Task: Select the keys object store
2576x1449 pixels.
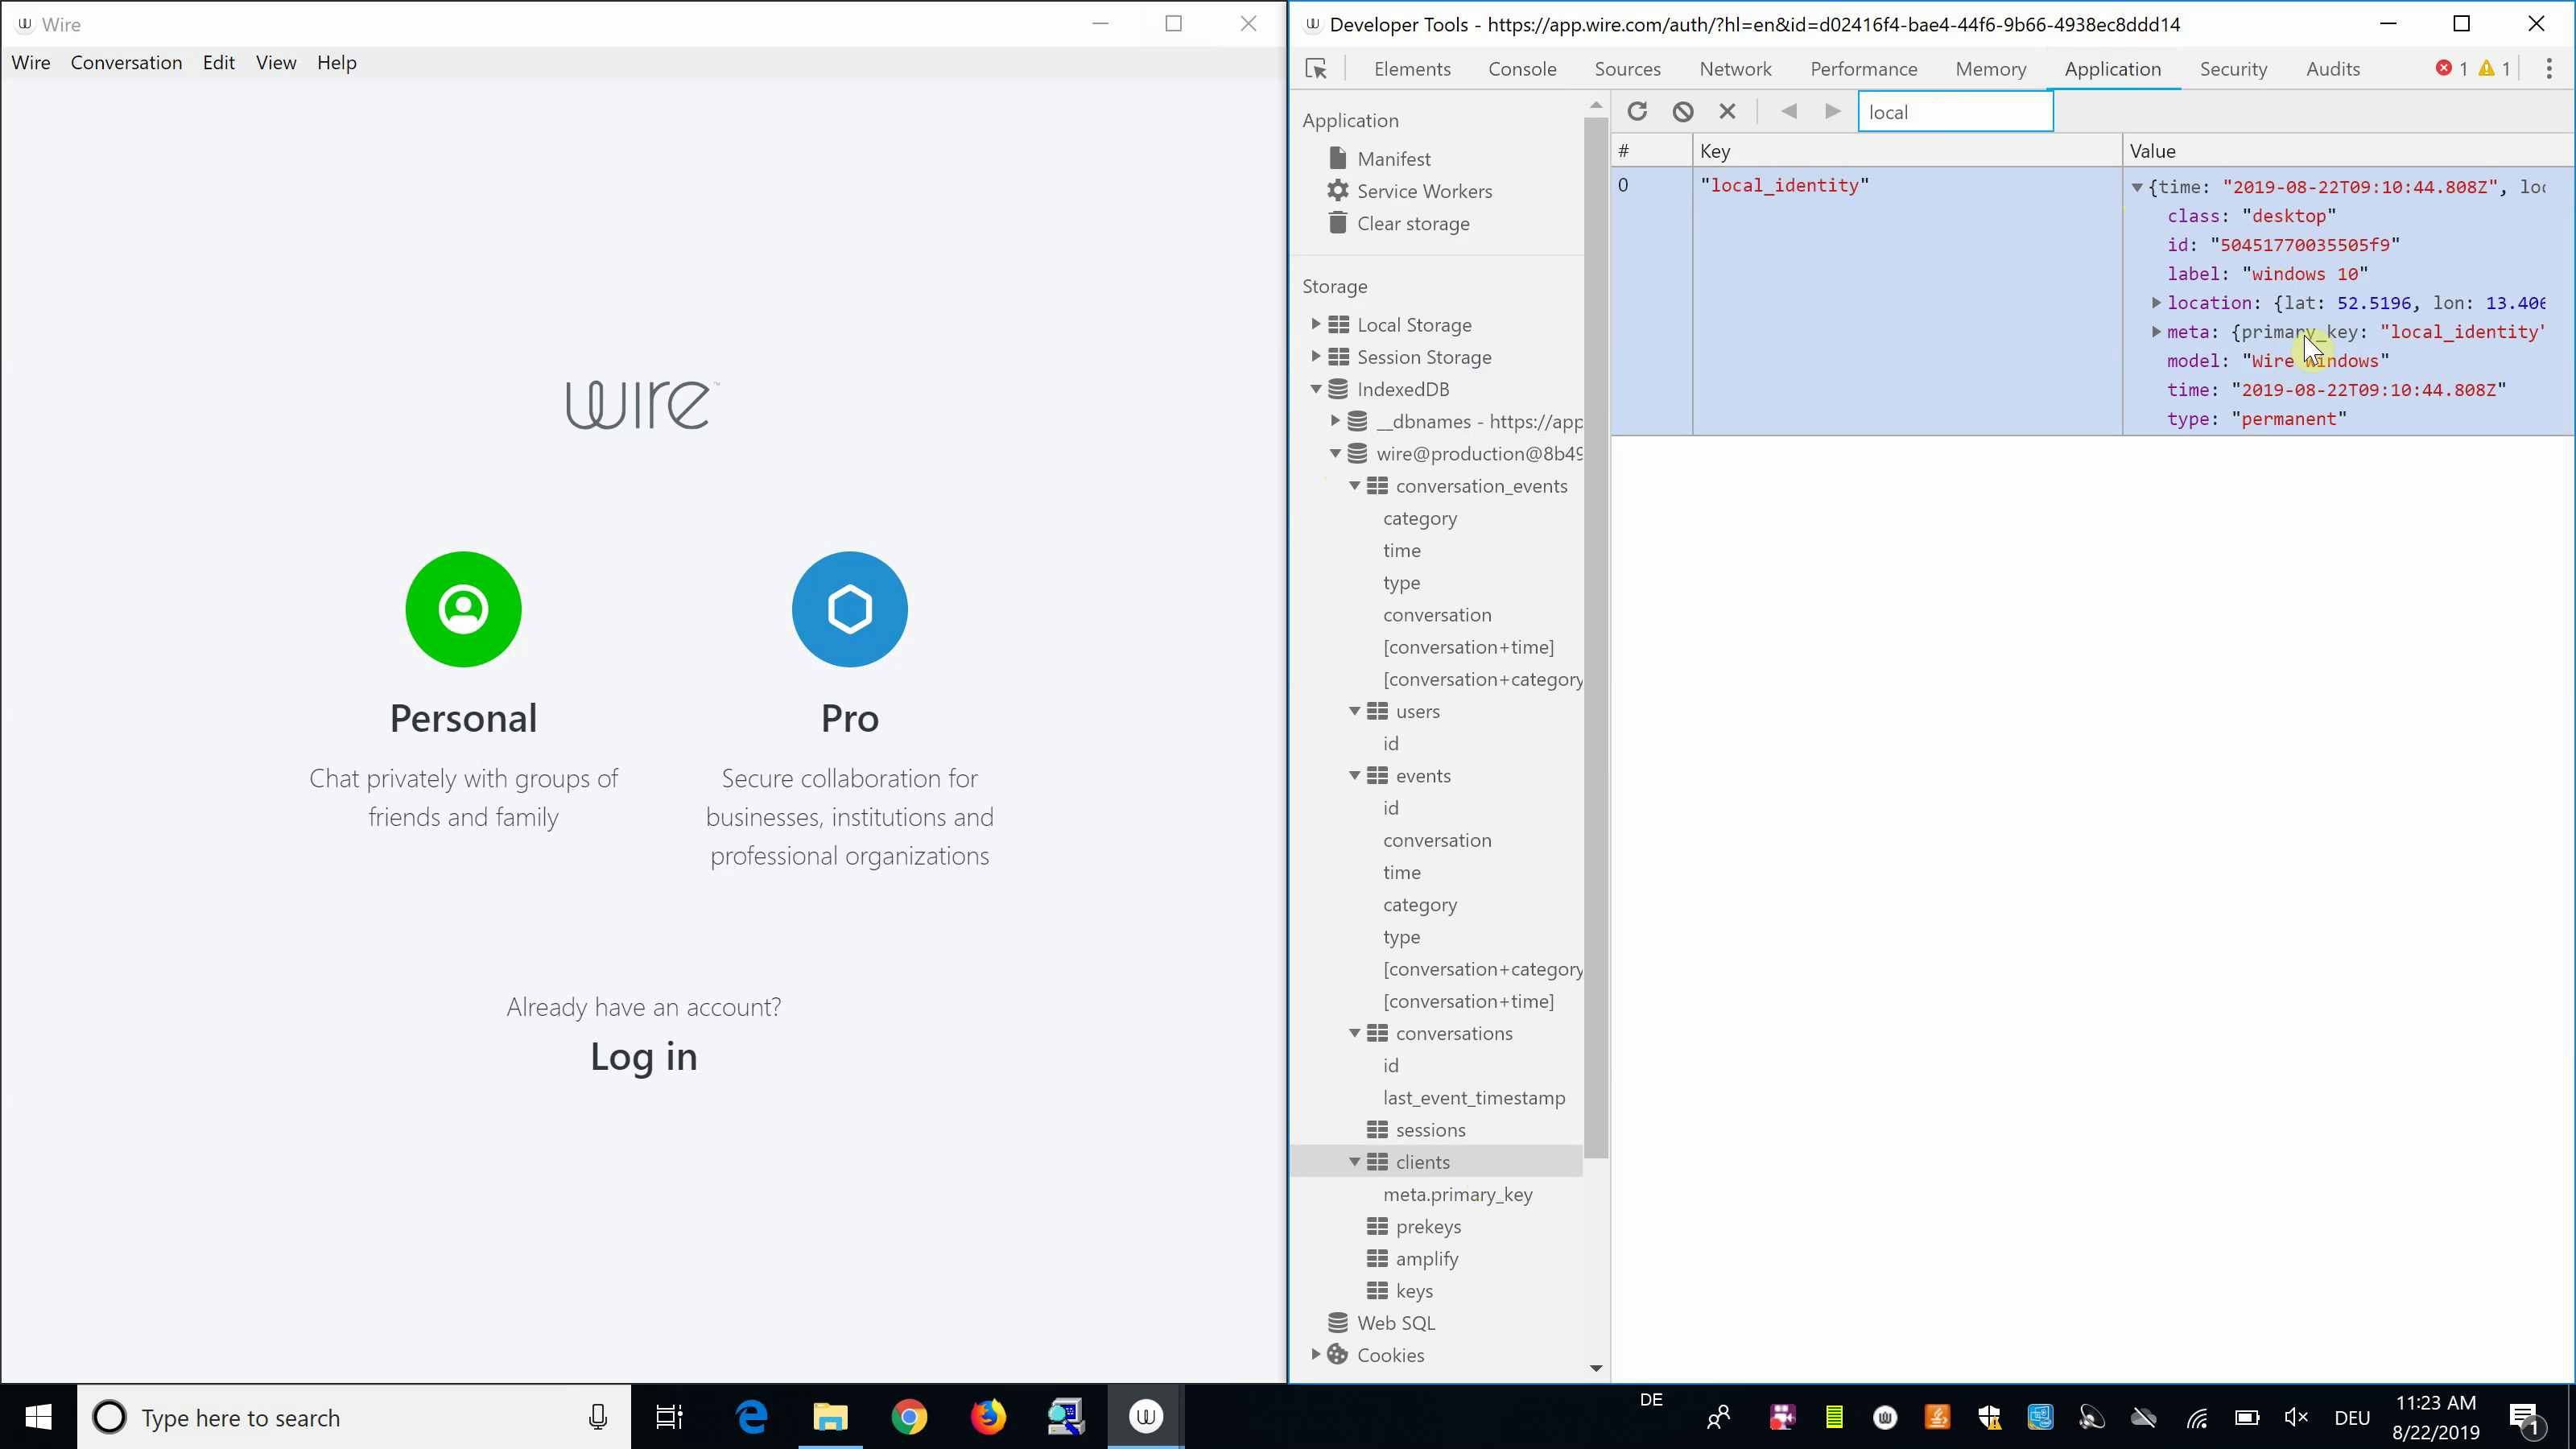Action: coord(1414,1290)
